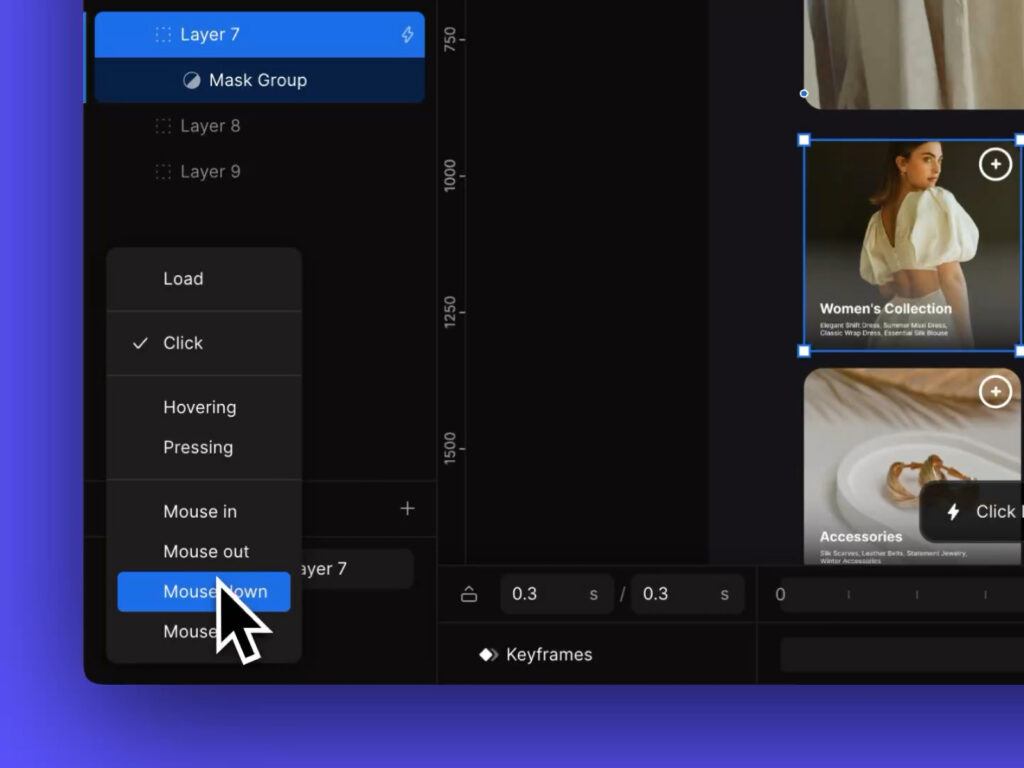
Task: Choose Load from the trigger menu
Action: pyautogui.click(x=183, y=279)
